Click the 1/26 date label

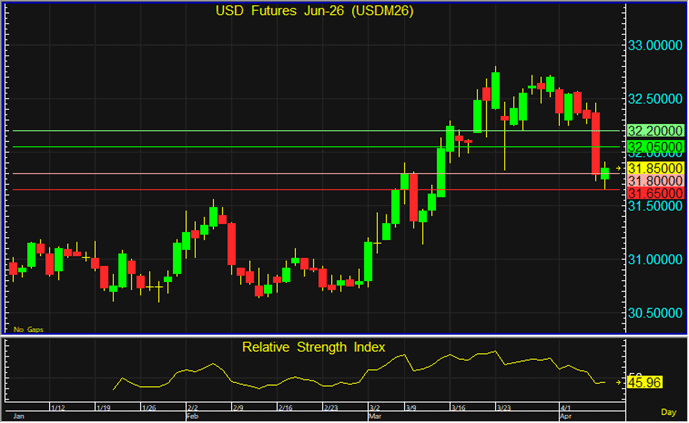[x=149, y=408]
